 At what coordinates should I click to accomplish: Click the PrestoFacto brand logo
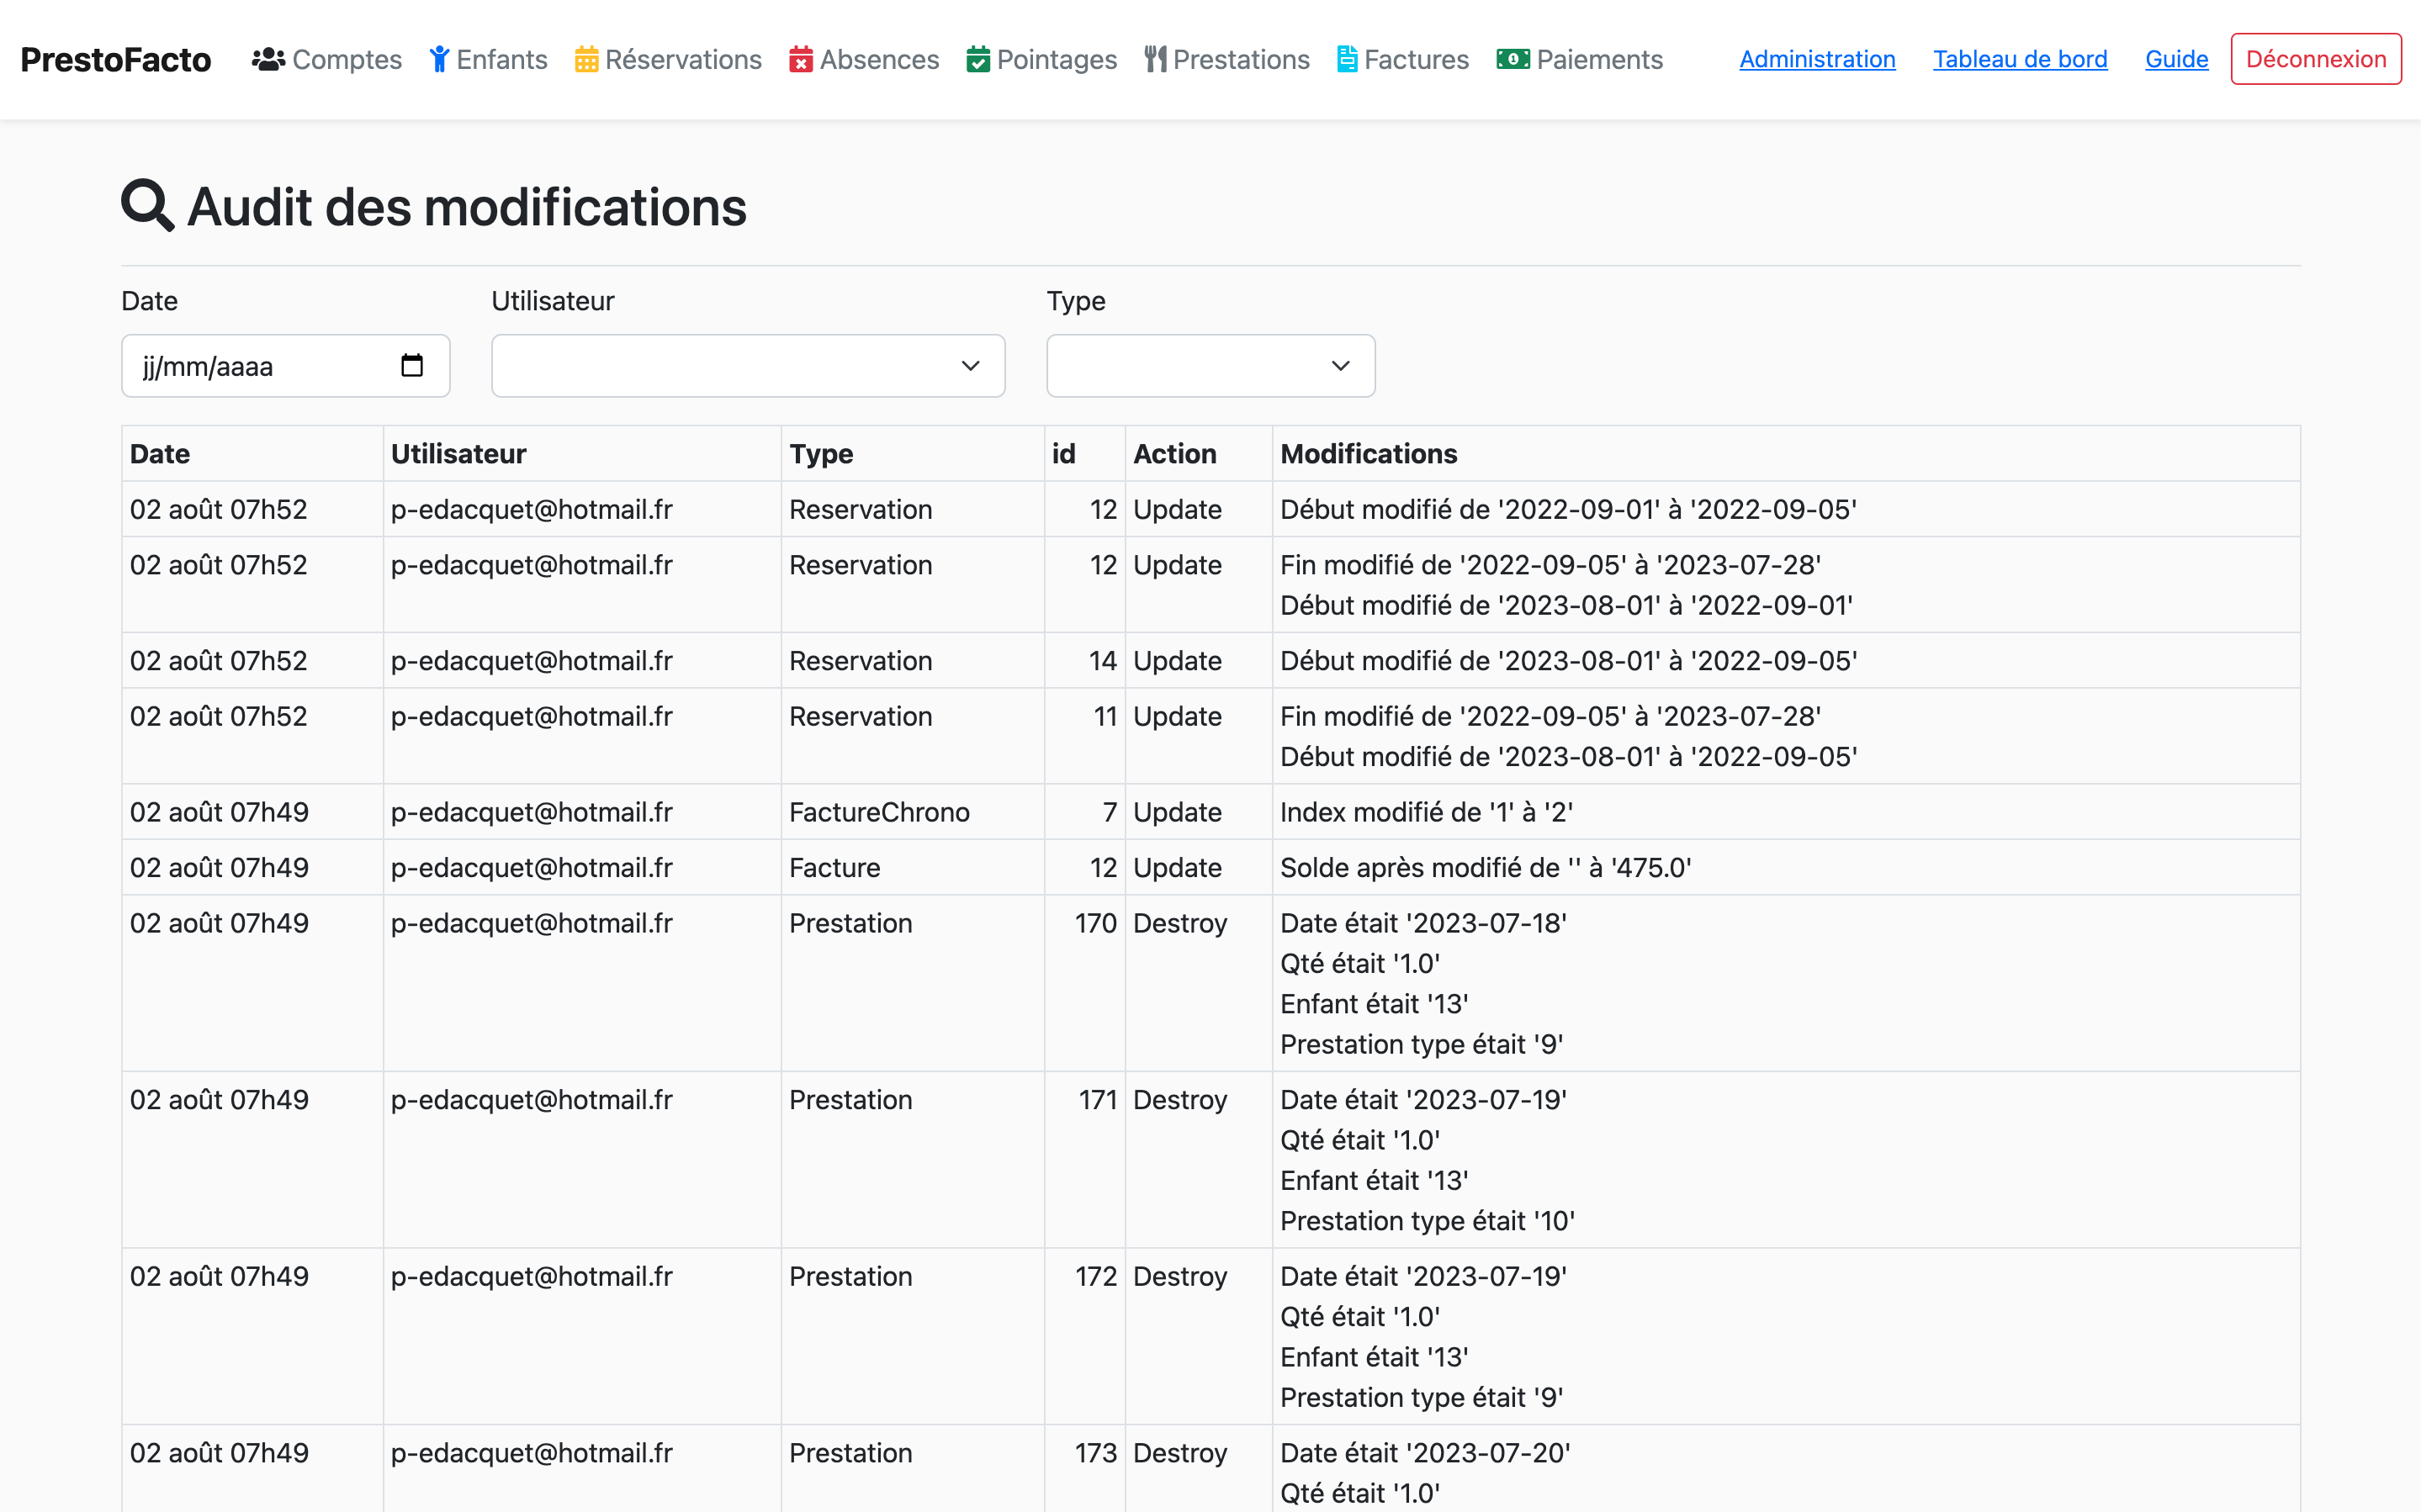point(116,60)
